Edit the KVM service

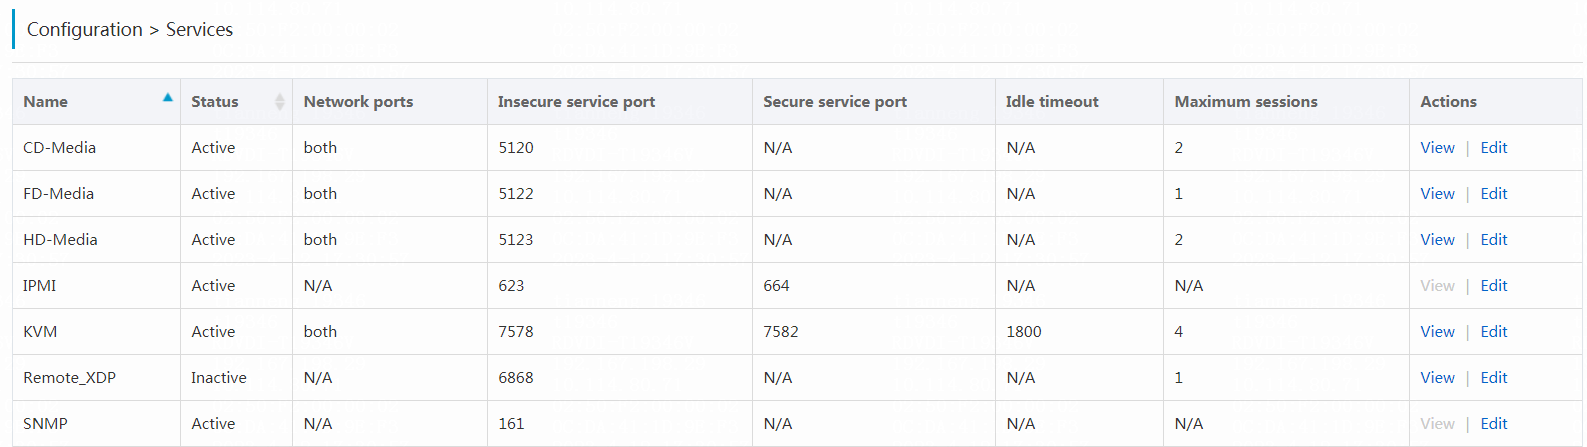1494,331
